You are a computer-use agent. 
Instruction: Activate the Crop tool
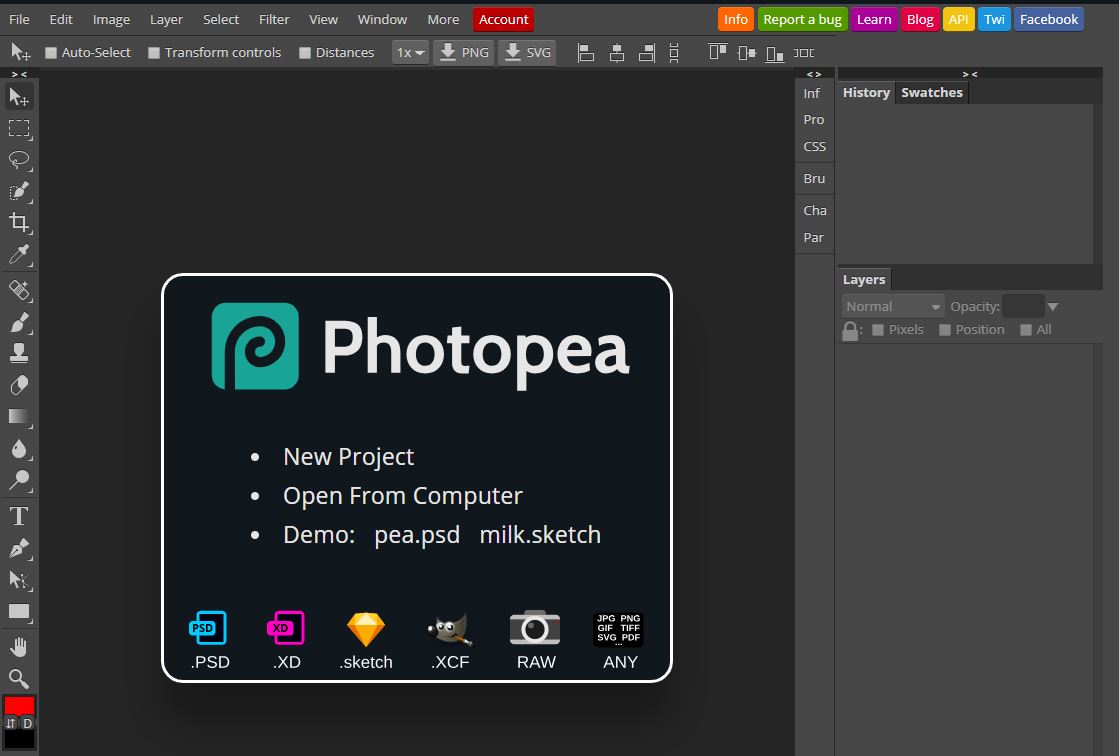(x=19, y=223)
